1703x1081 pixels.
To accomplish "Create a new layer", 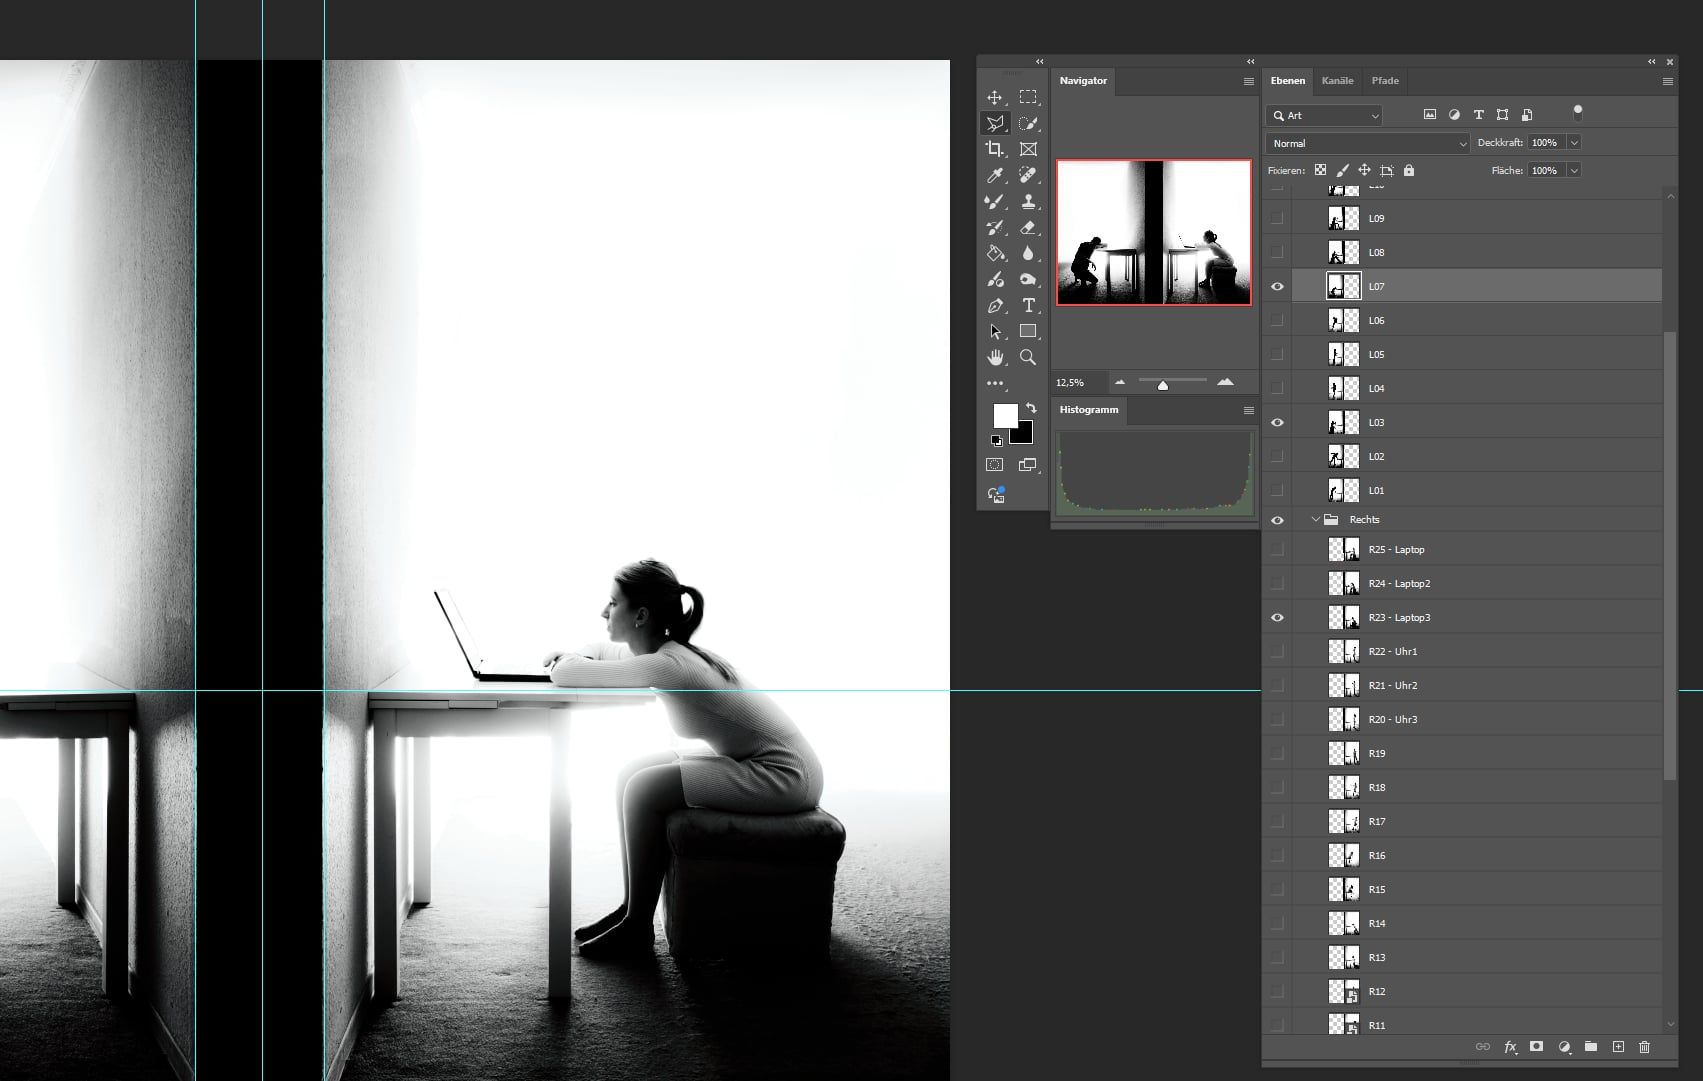I will click(1618, 1047).
